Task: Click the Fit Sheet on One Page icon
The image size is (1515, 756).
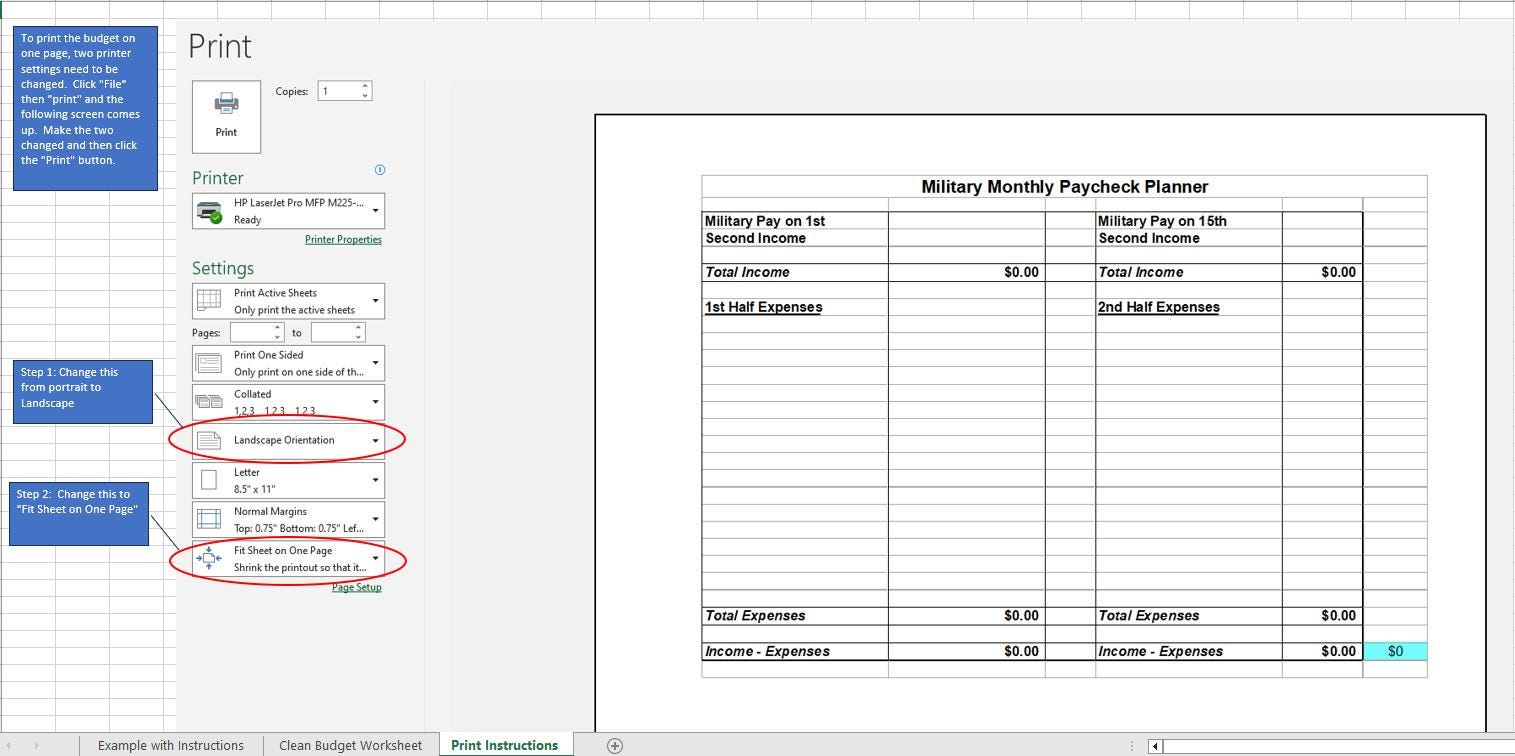Action: tap(208, 558)
